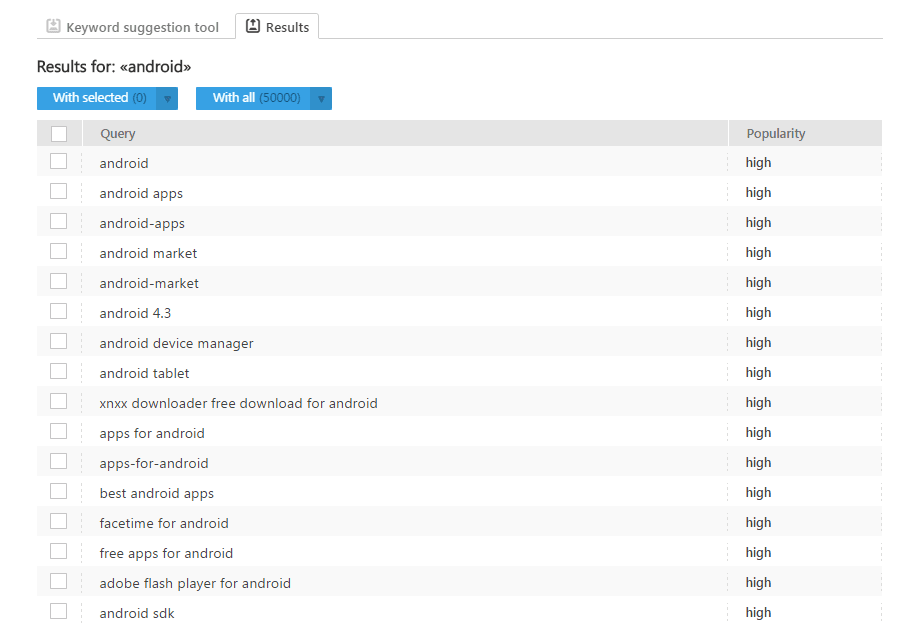Click the 'android-apps' query text

tap(142, 223)
